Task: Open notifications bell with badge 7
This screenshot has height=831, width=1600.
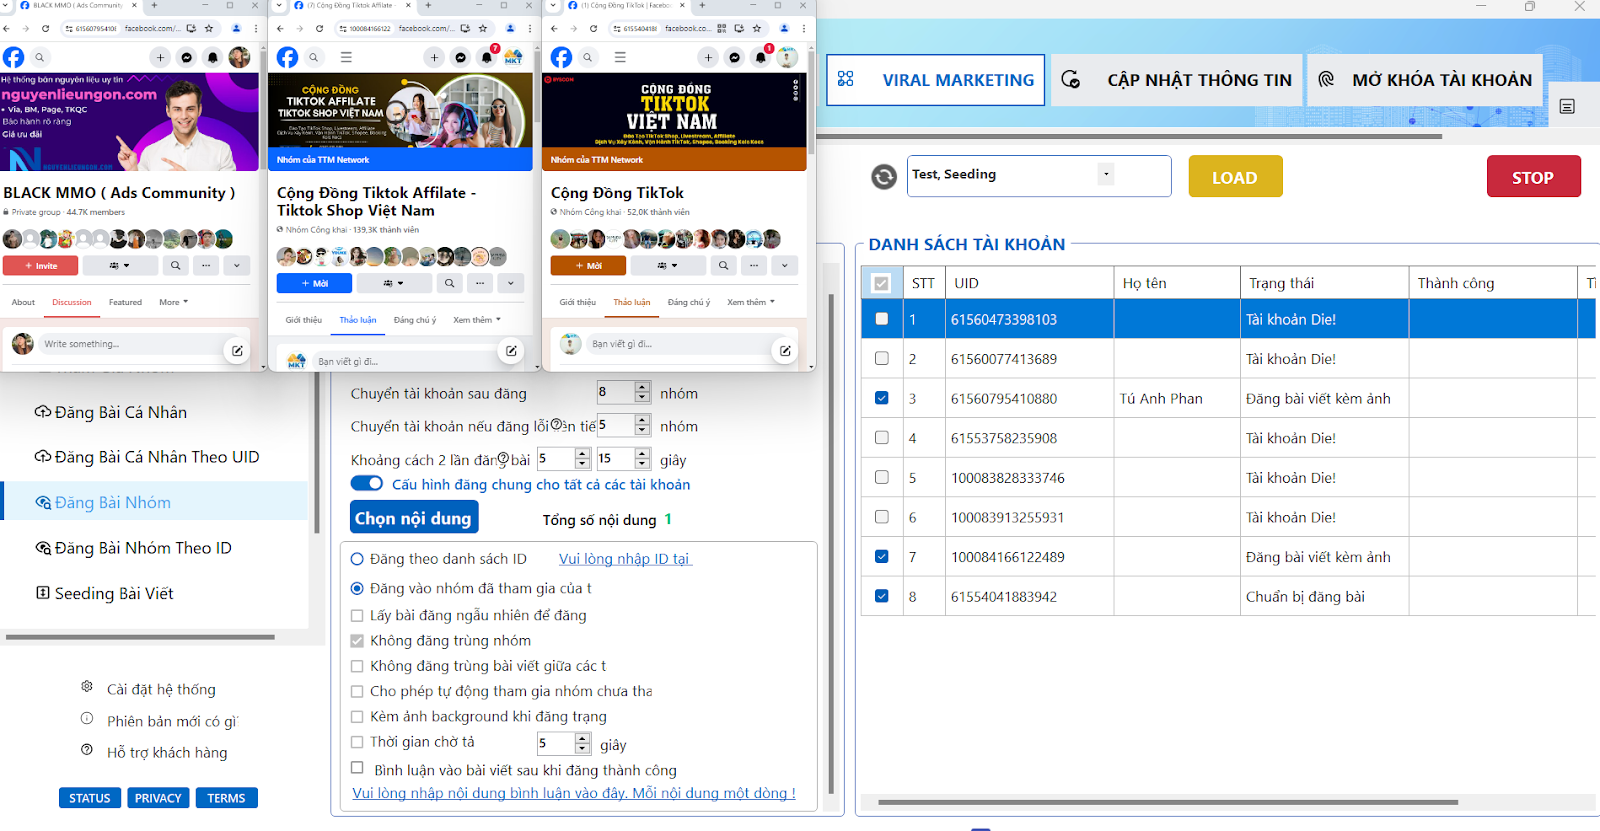Action: tap(487, 57)
